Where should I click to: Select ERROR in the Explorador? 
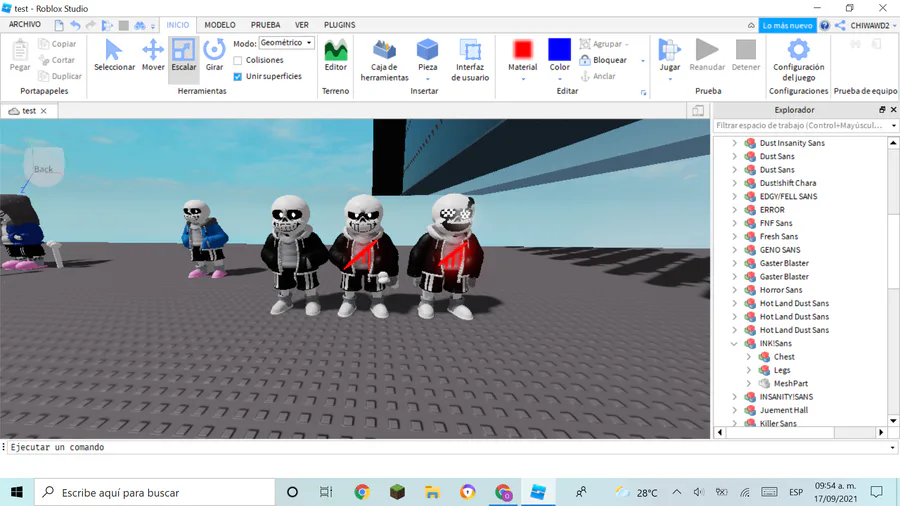(772, 209)
